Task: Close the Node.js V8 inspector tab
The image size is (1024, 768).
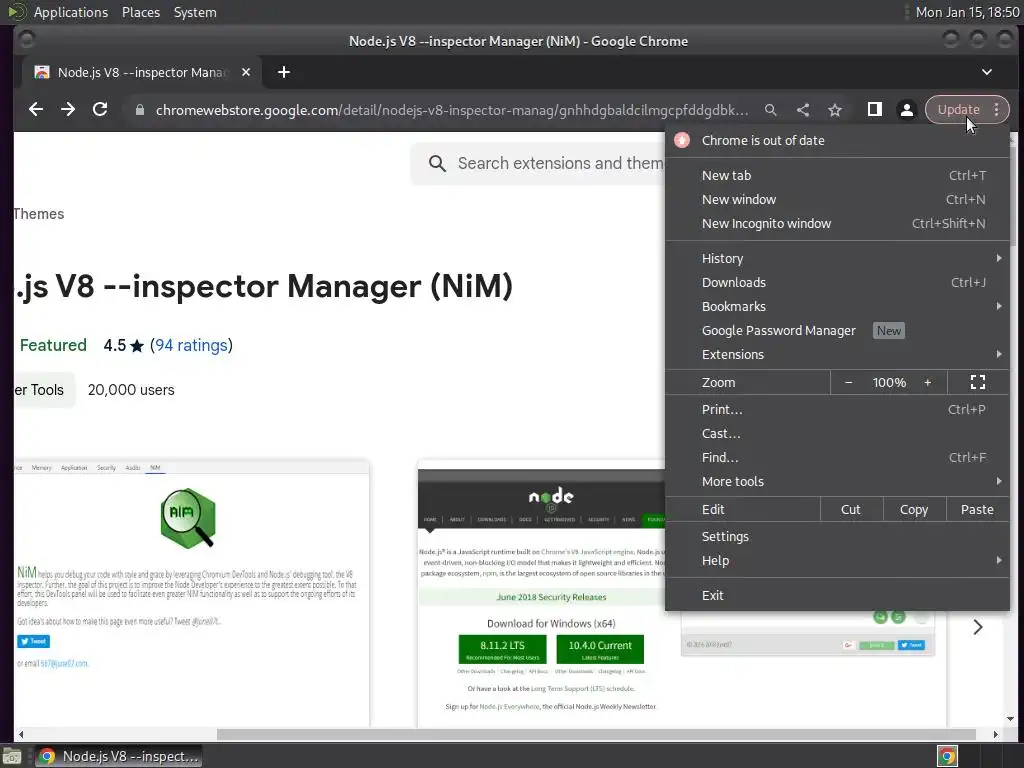Action: click(x=246, y=72)
